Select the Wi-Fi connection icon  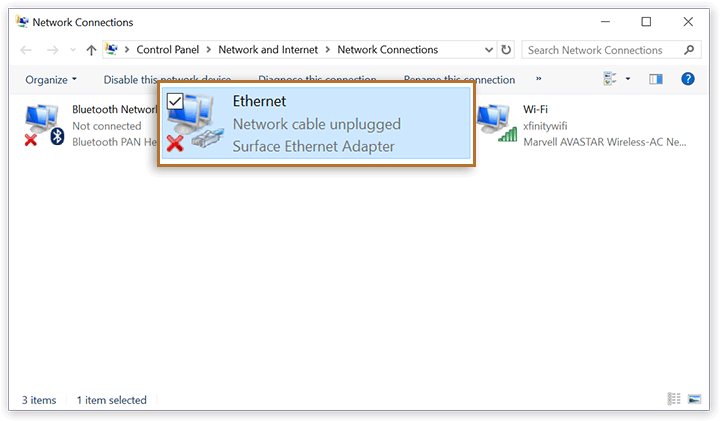(x=497, y=123)
